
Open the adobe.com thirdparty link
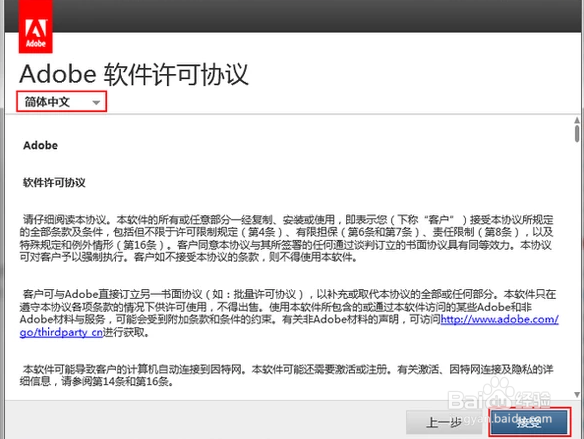[x=499, y=319]
